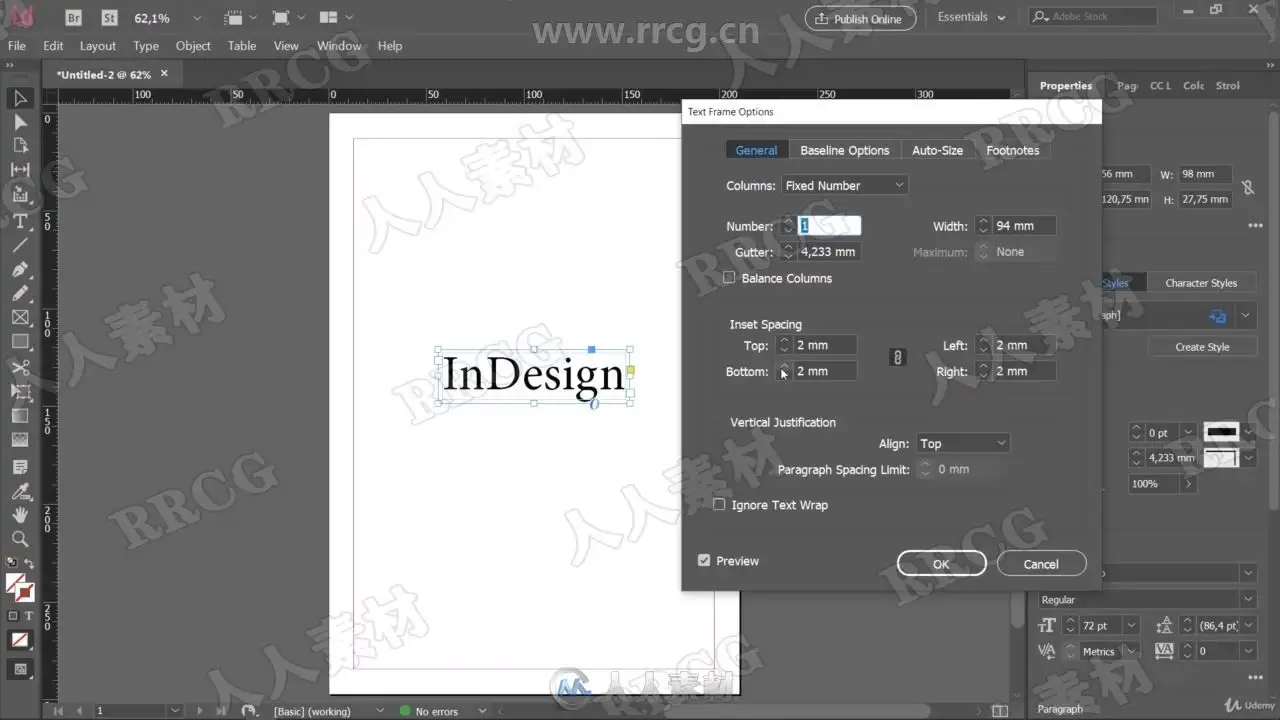Click the Cancel button
Screen dimensions: 1280x720
[1041, 564]
